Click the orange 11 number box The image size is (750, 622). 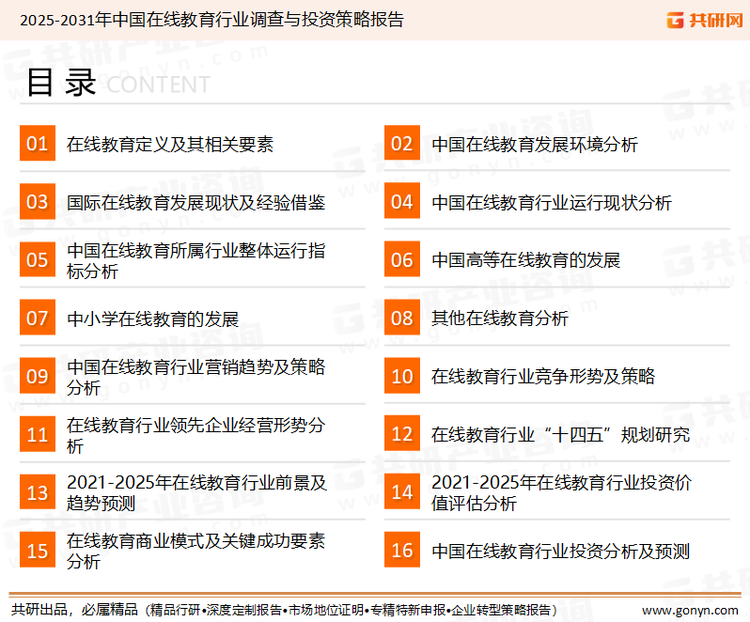[x=37, y=434]
